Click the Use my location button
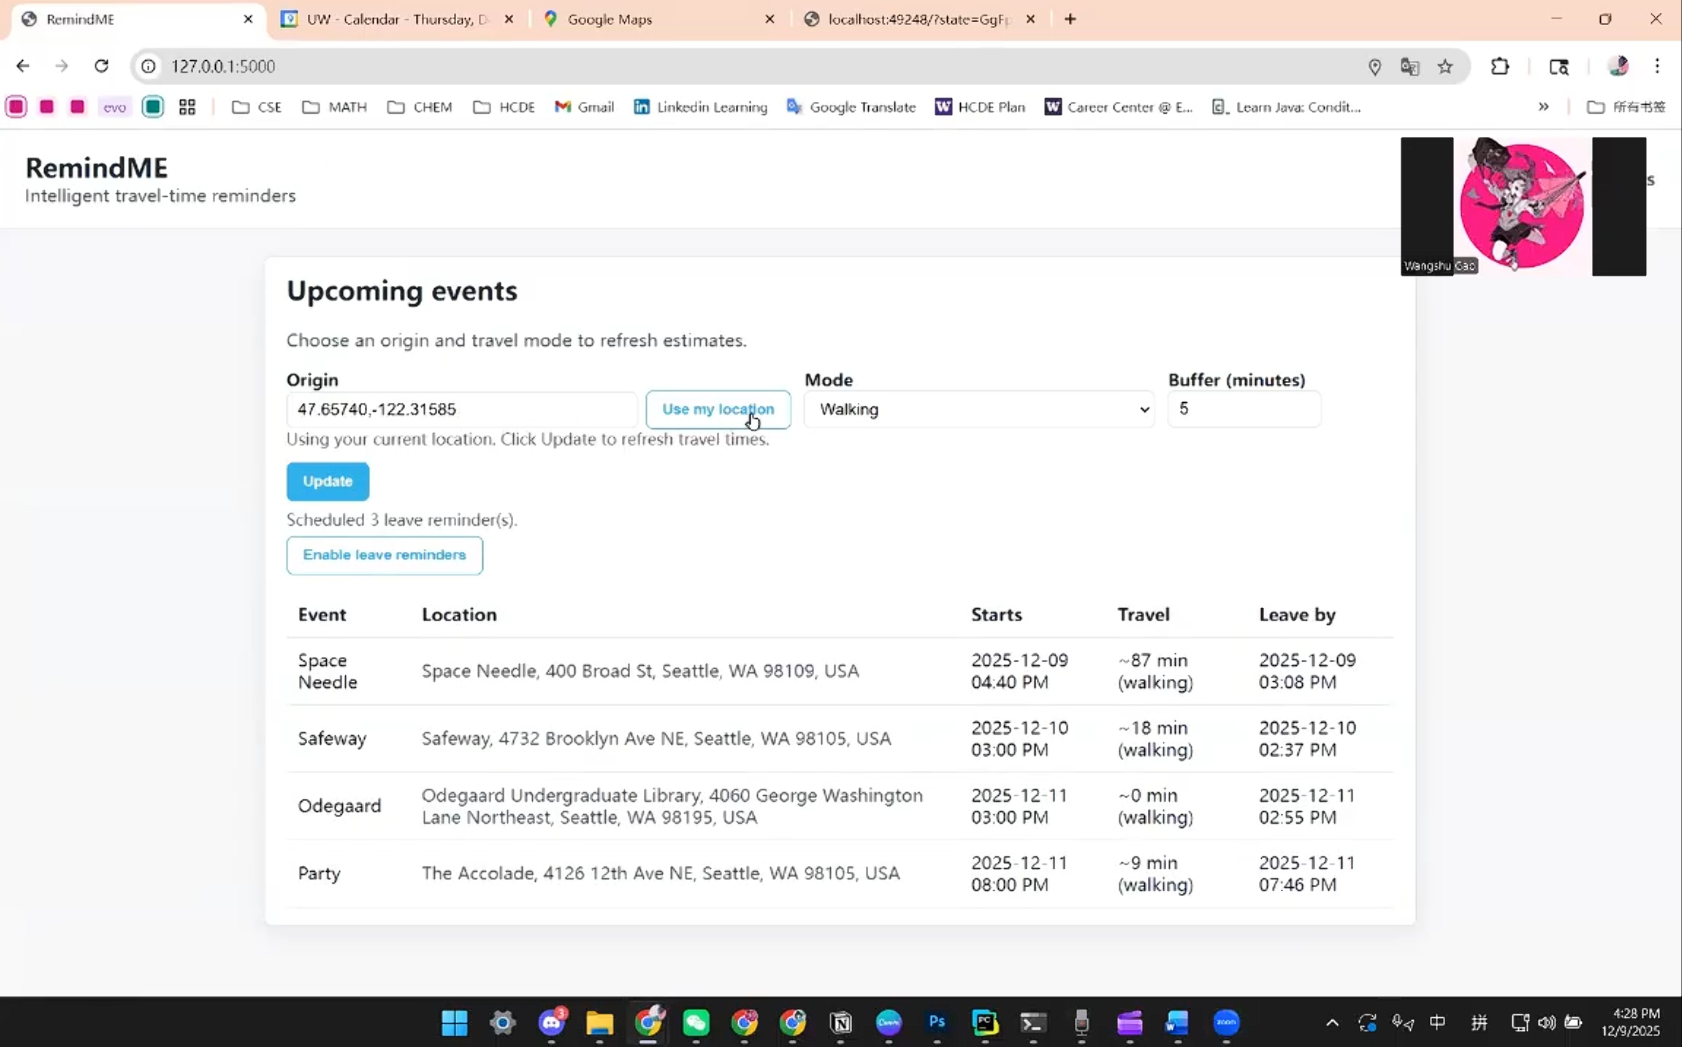Image resolution: width=1682 pixels, height=1047 pixels. click(x=718, y=409)
